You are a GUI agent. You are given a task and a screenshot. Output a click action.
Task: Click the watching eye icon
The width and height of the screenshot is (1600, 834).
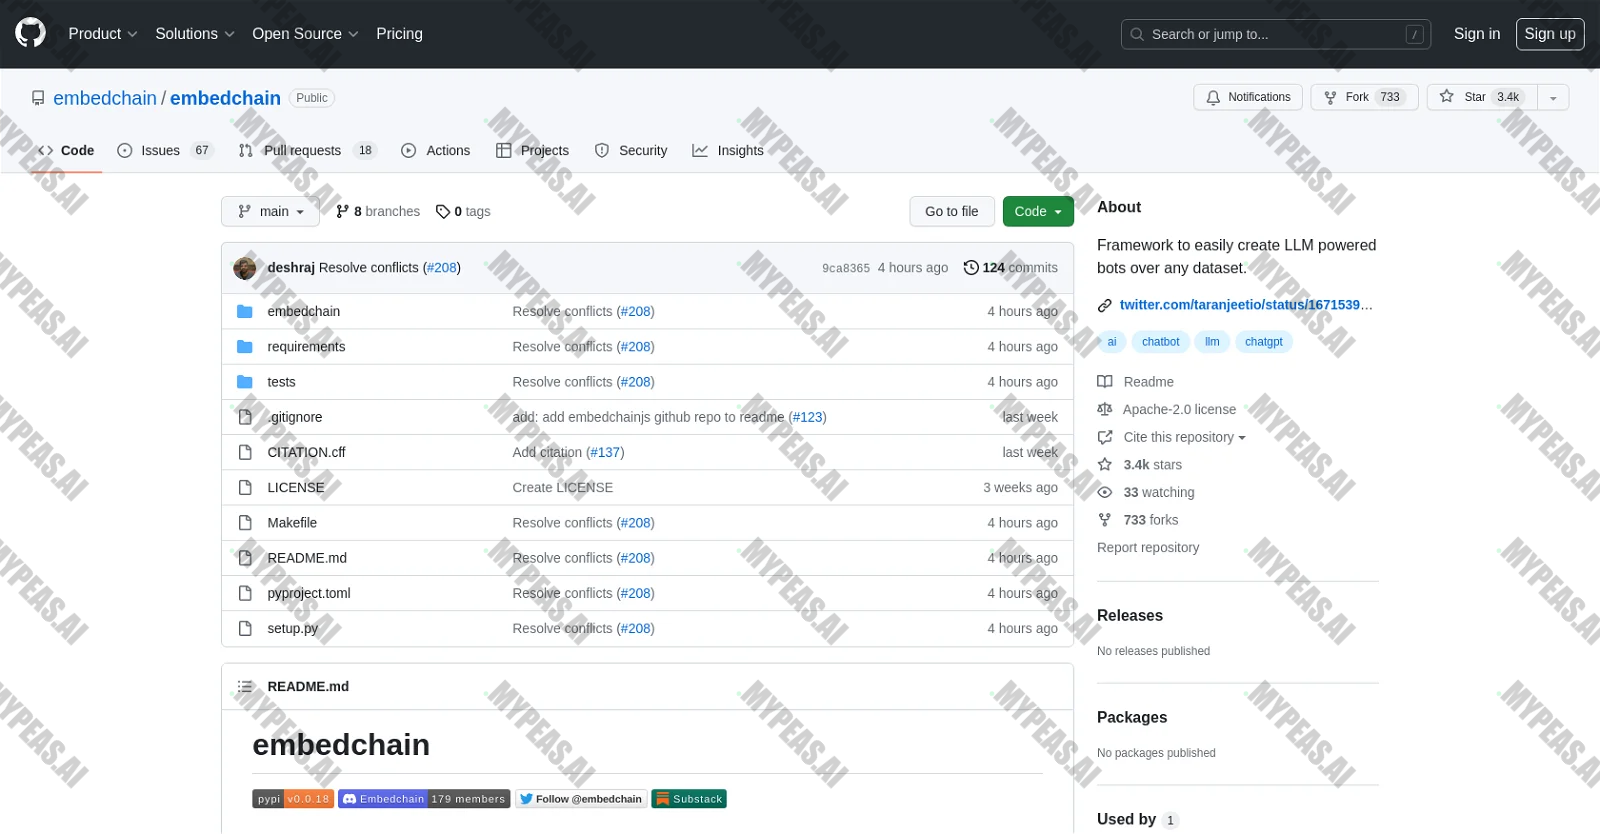click(1105, 492)
